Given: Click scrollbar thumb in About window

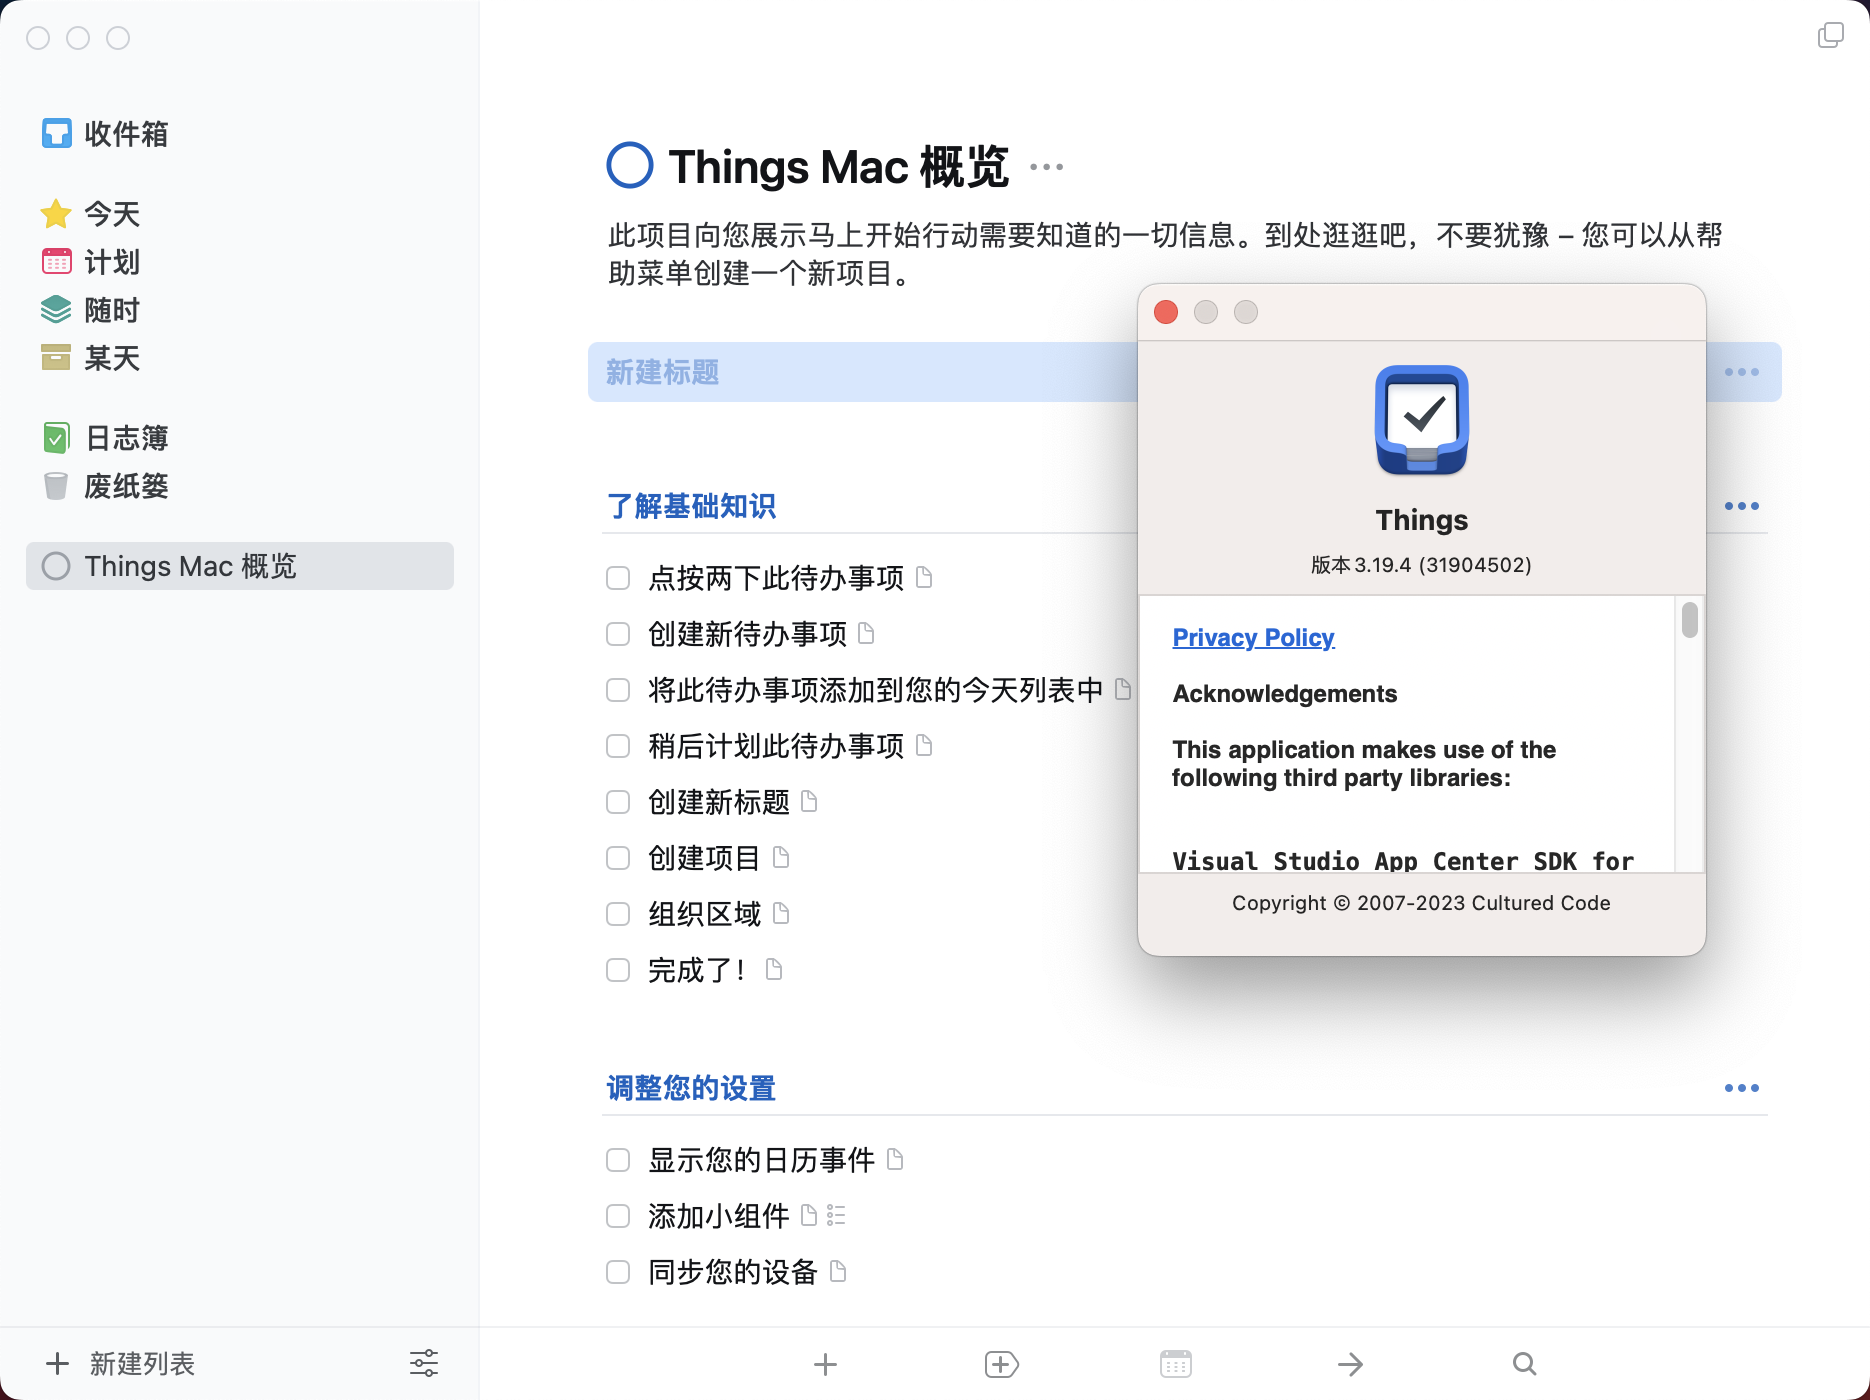Looking at the screenshot, I should (1690, 619).
